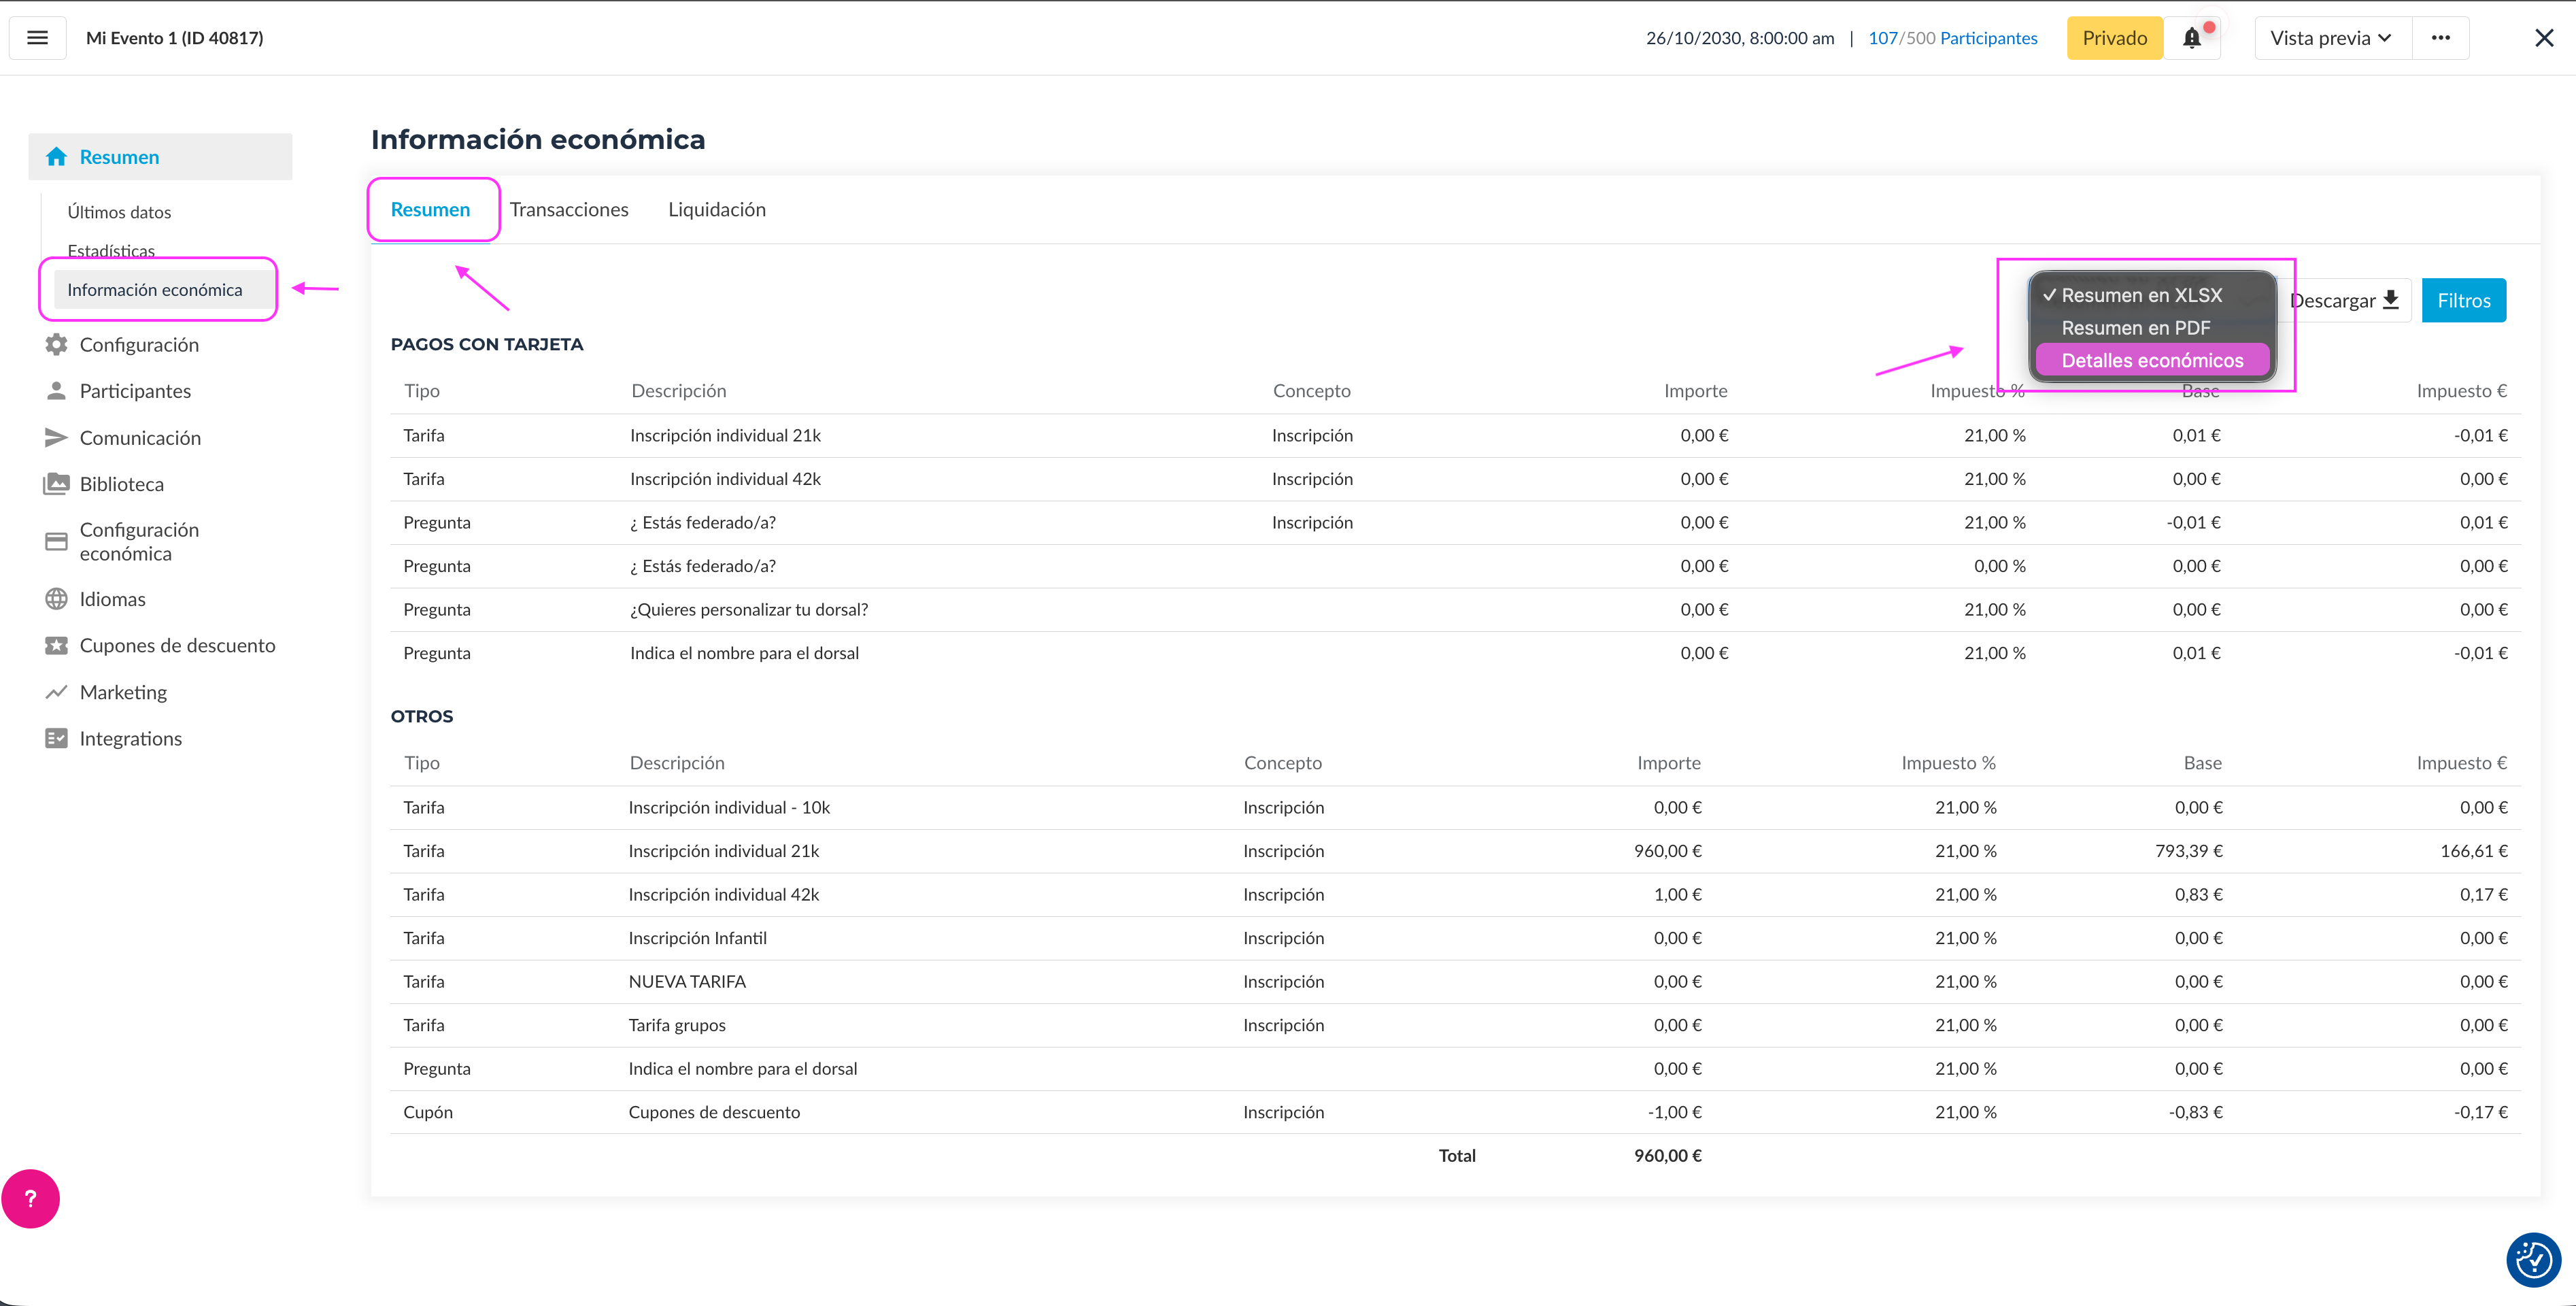Open the pink help question mark button
The height and width of the screenshot is (1306, 2576).
30,1198
